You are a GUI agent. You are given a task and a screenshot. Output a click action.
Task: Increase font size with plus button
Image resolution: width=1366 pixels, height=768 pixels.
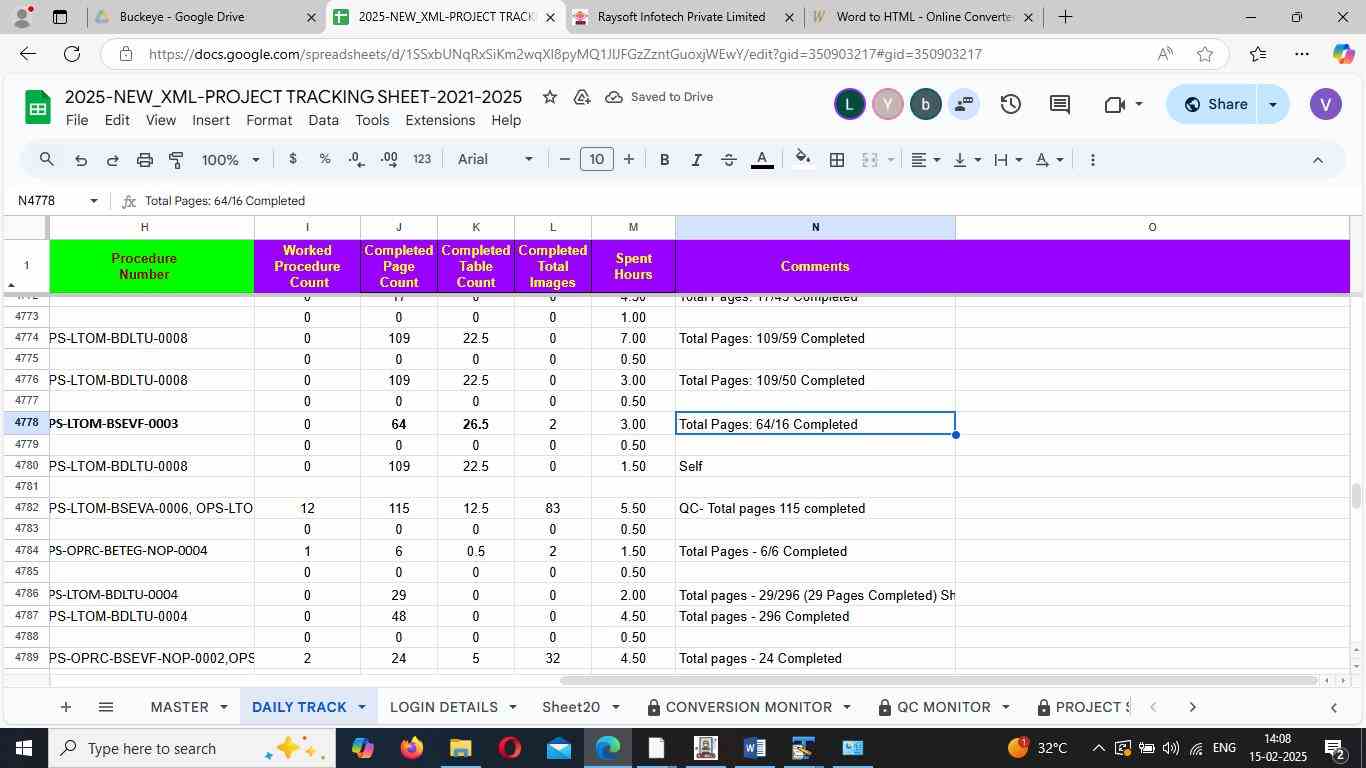point(629,160)
